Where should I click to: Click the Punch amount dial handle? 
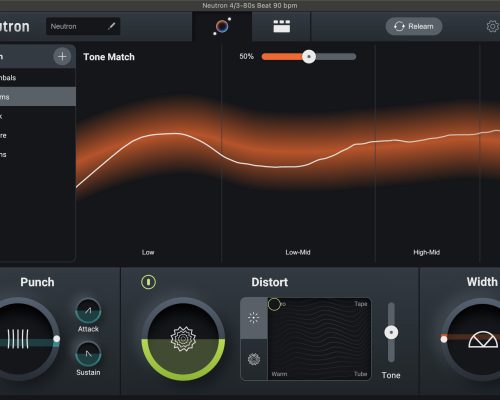57,339
